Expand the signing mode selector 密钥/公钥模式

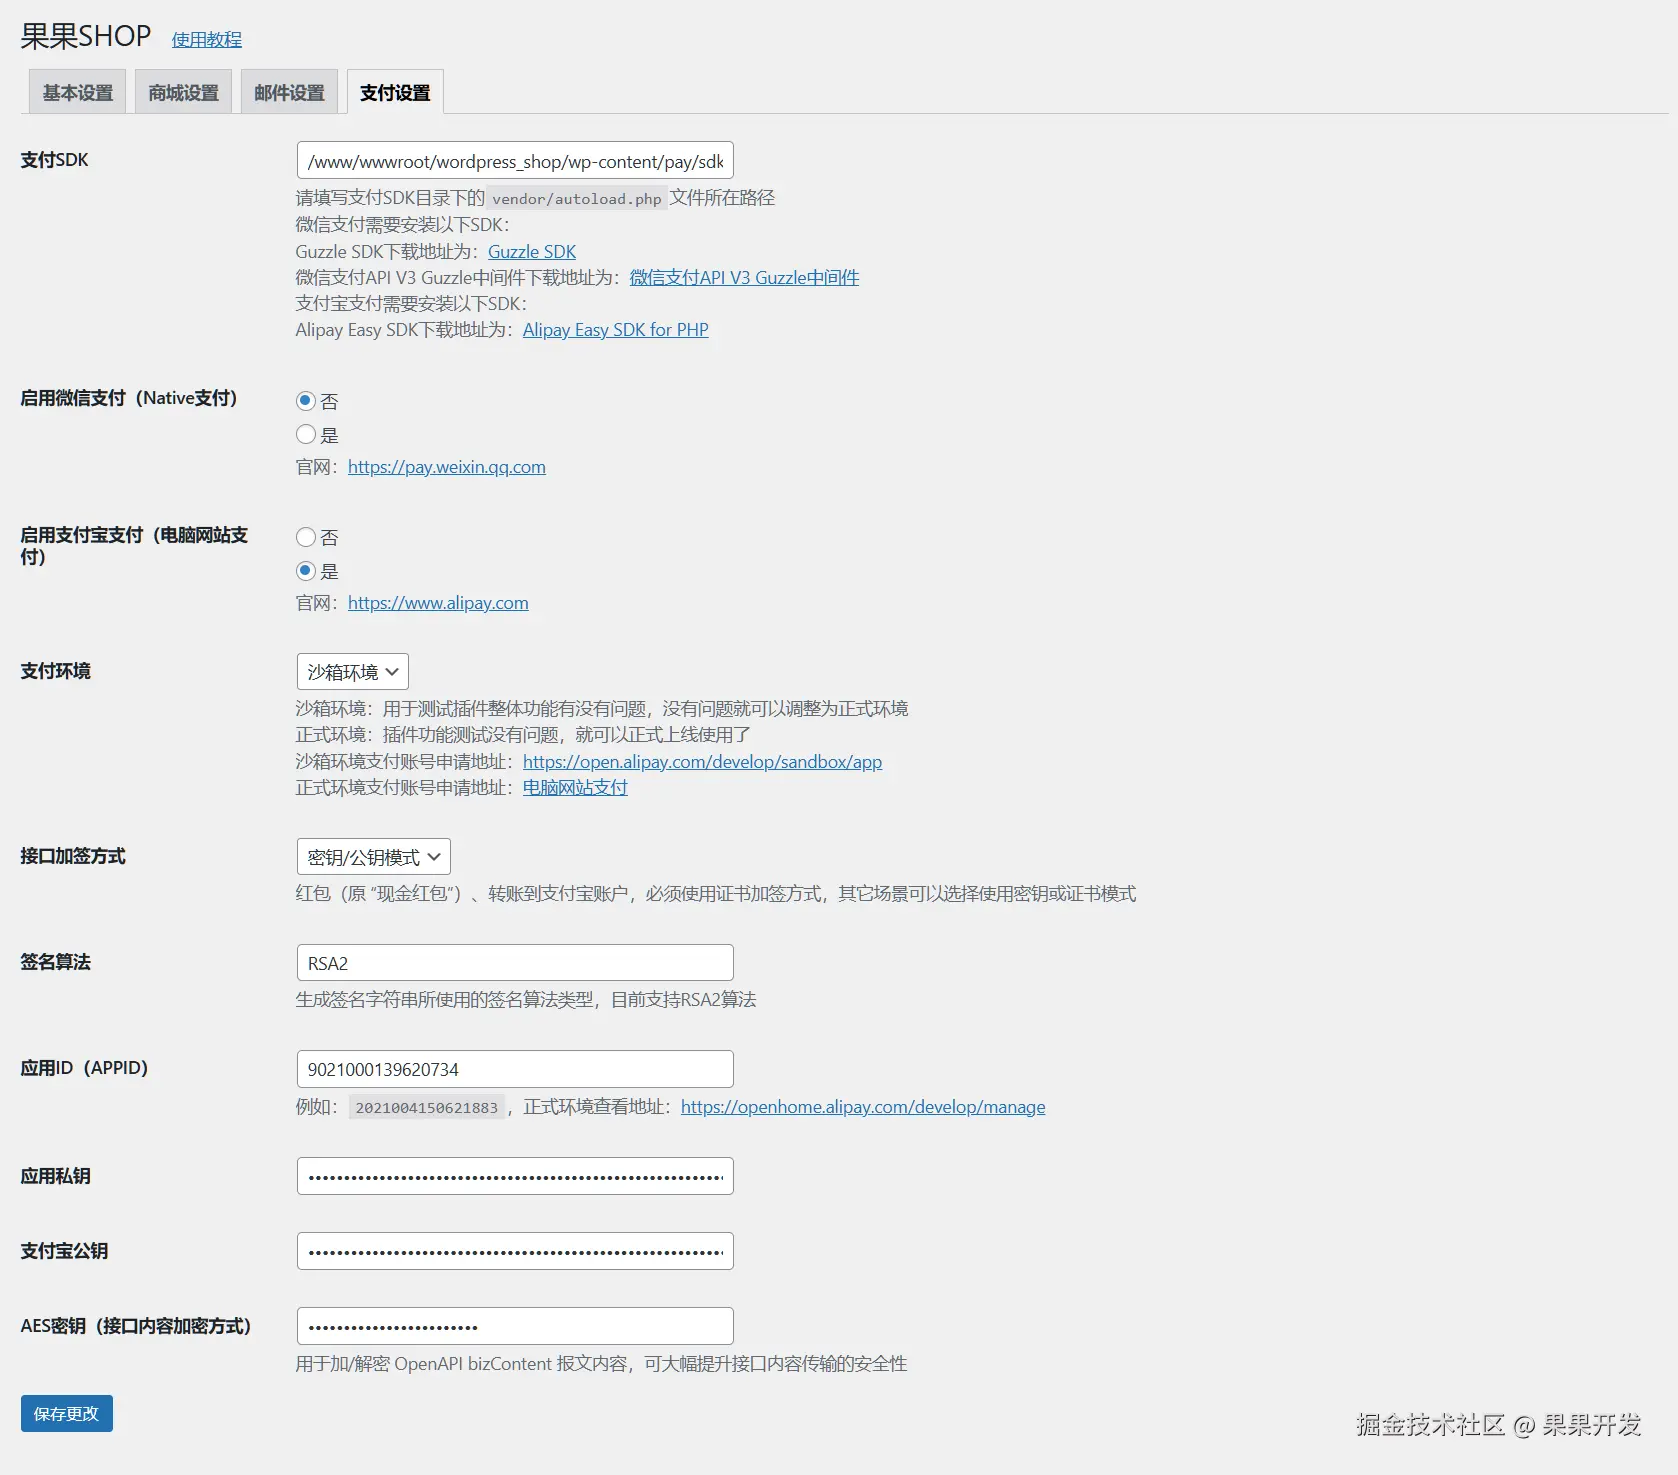372,856
